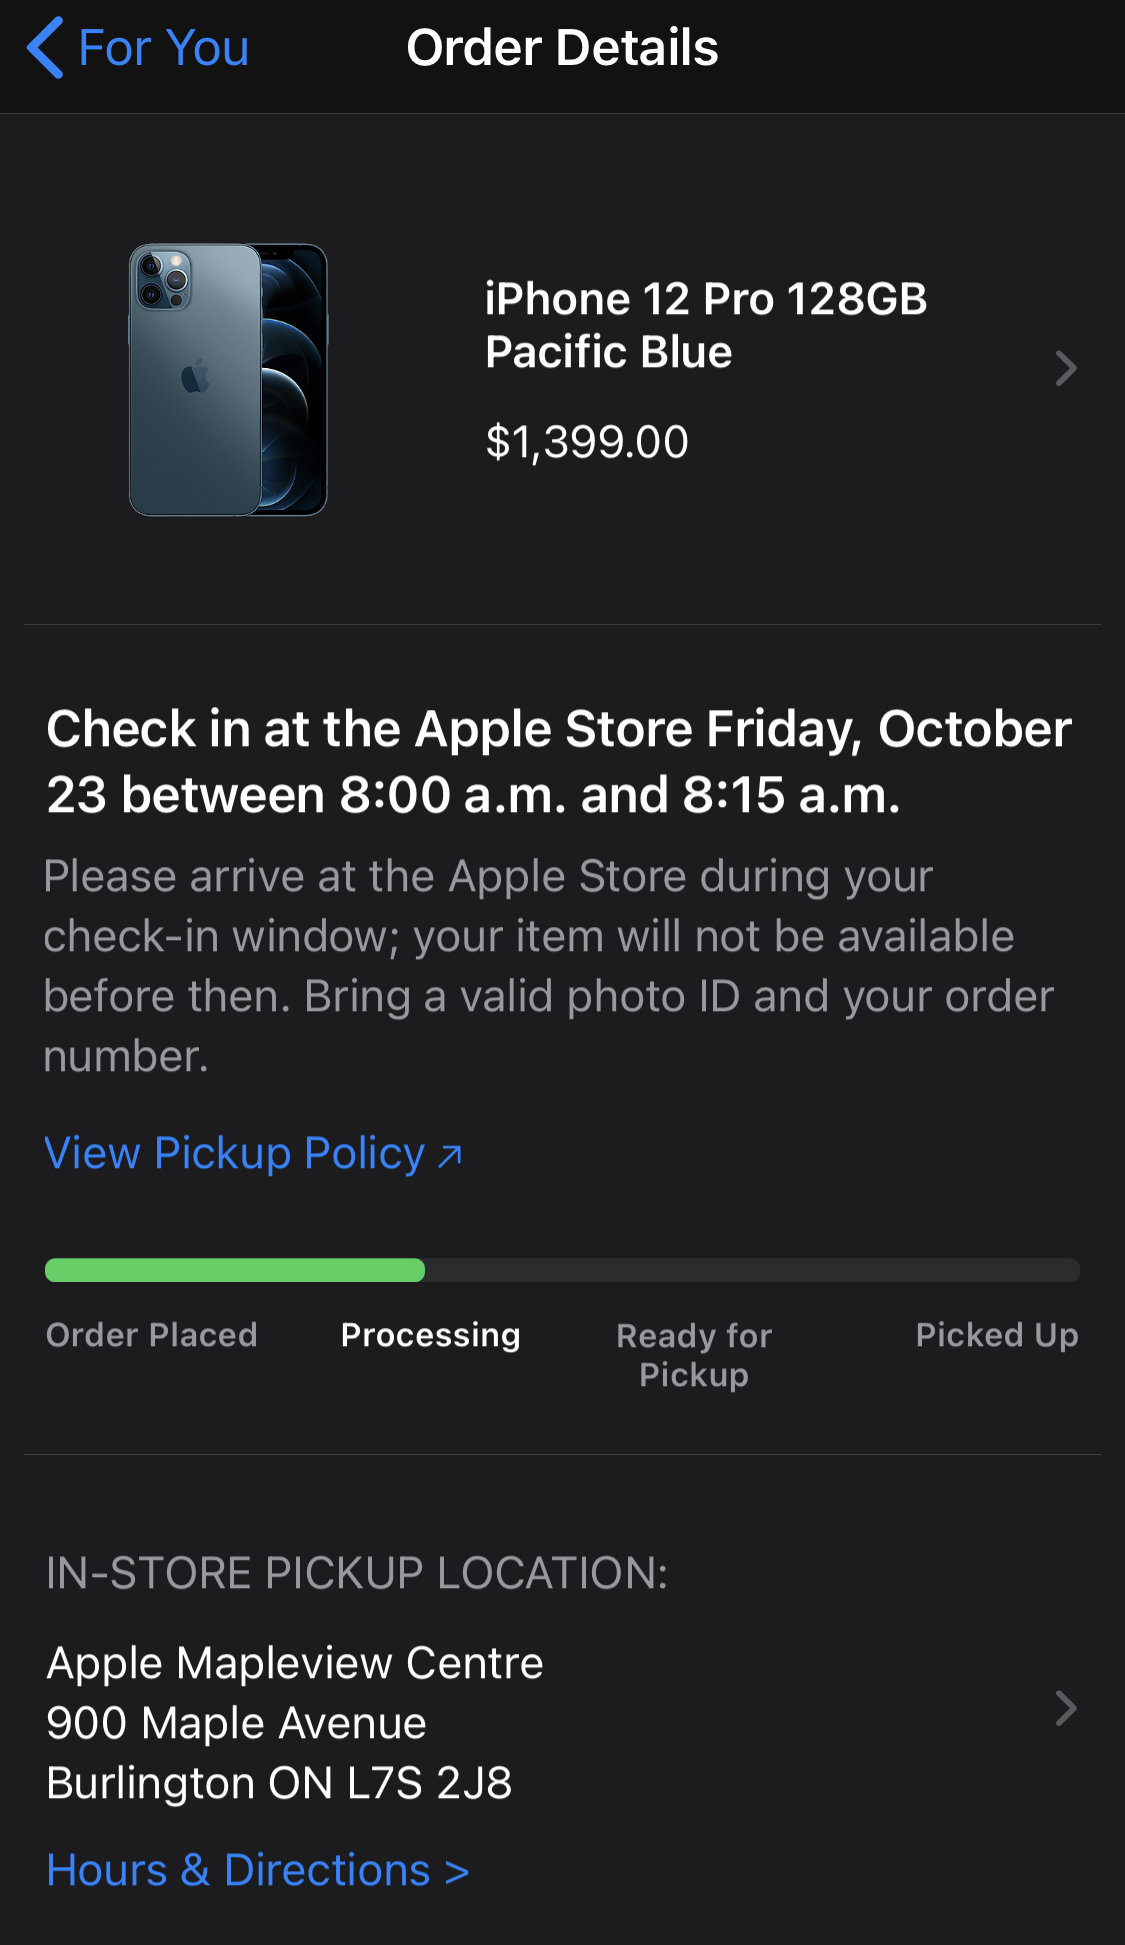Tap the back chevron arrow icon

(x=45, y=48)
